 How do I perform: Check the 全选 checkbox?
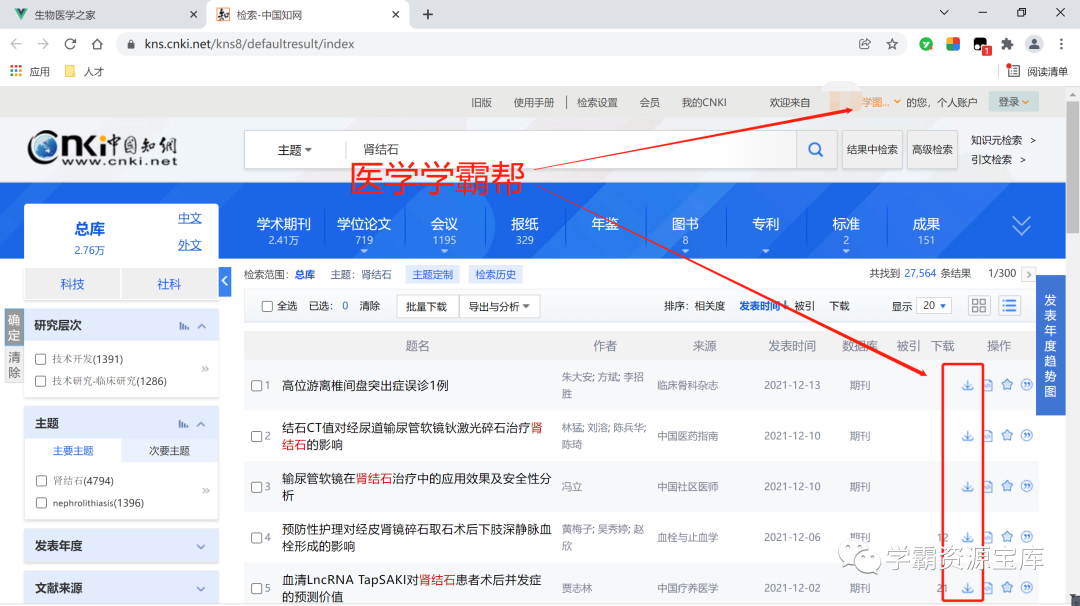267,306
